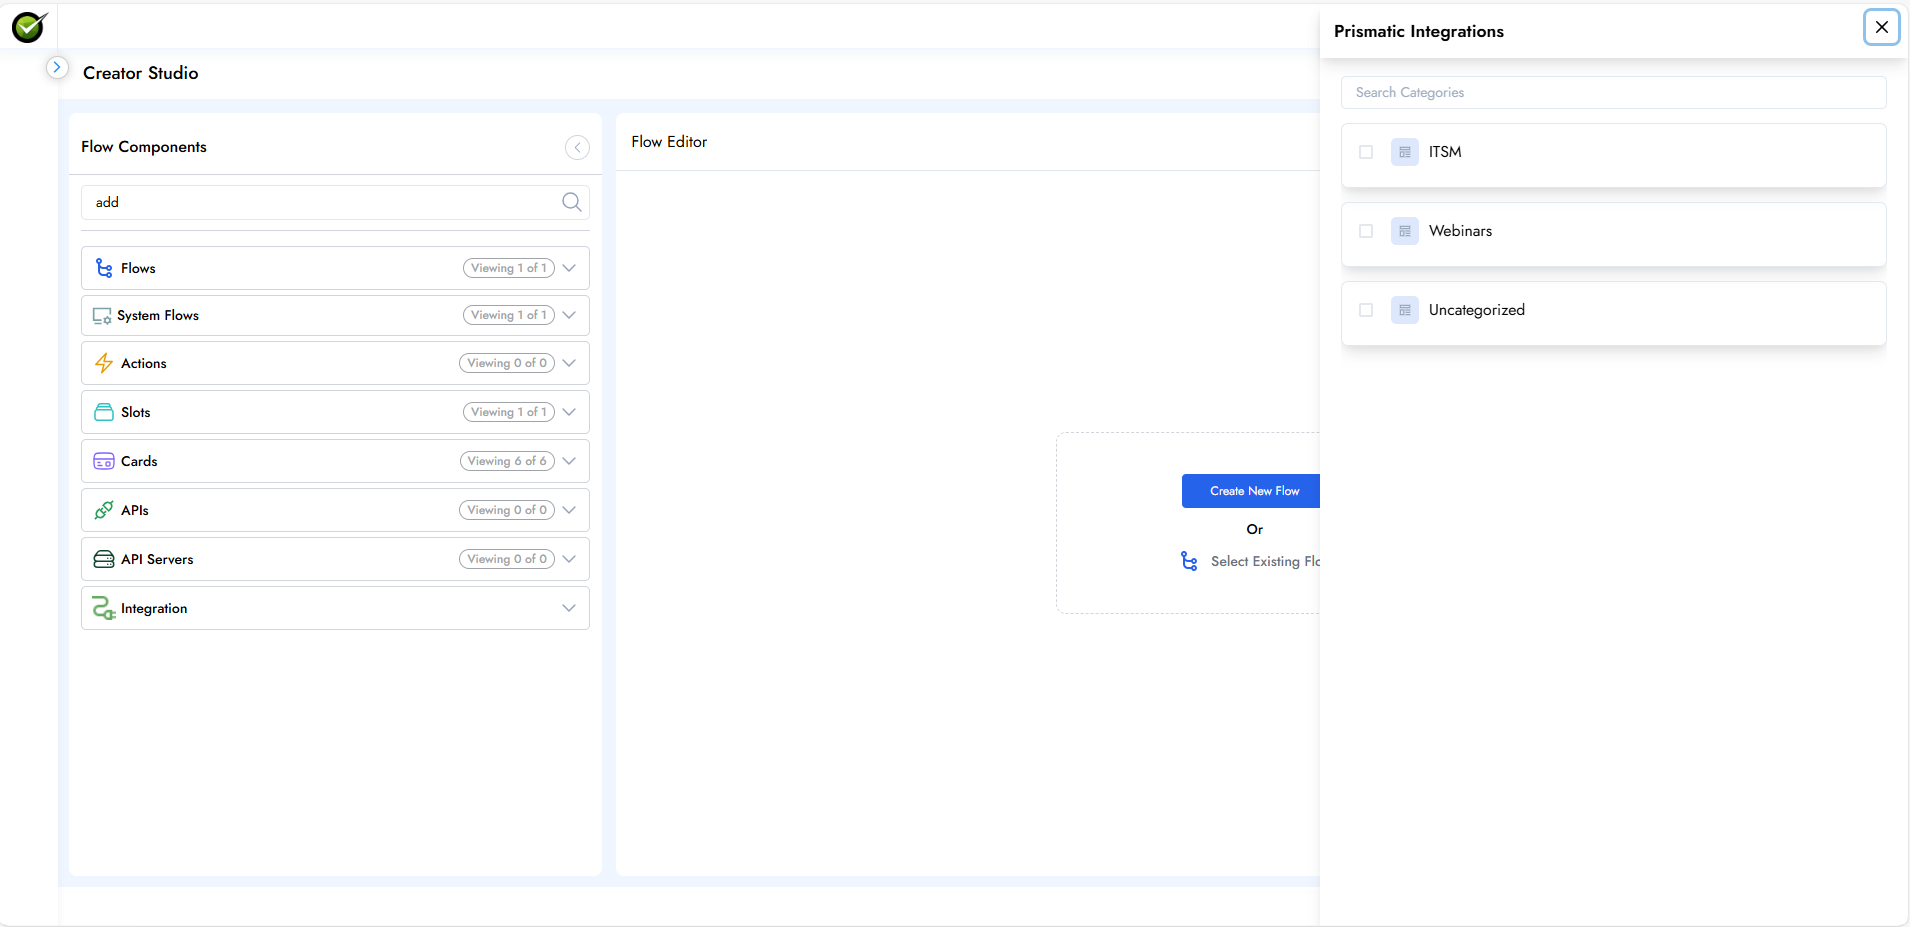Check the Webinars category checkbox
Image resolution: width=1910 pixels, height=927 pixels.
(1366, 230)
